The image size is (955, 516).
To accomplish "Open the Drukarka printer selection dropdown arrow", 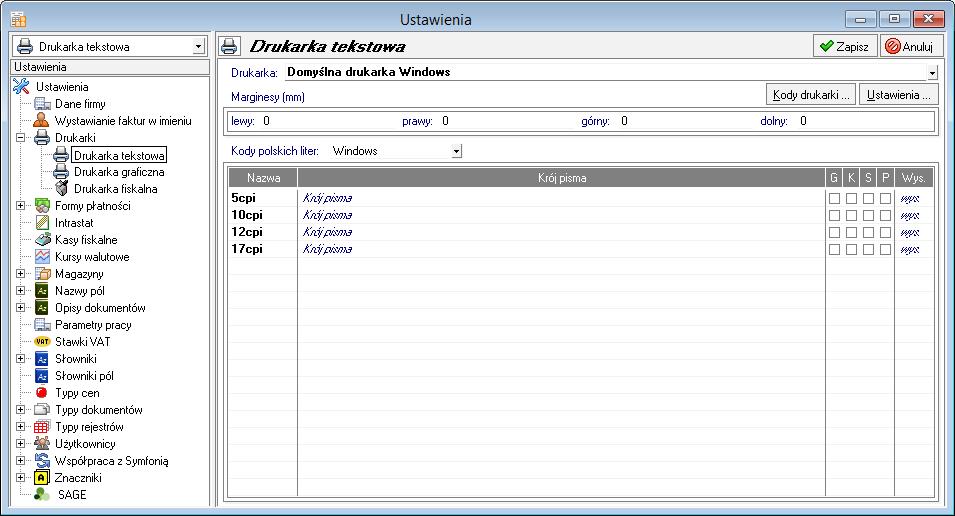I will (x=932, y=72).
